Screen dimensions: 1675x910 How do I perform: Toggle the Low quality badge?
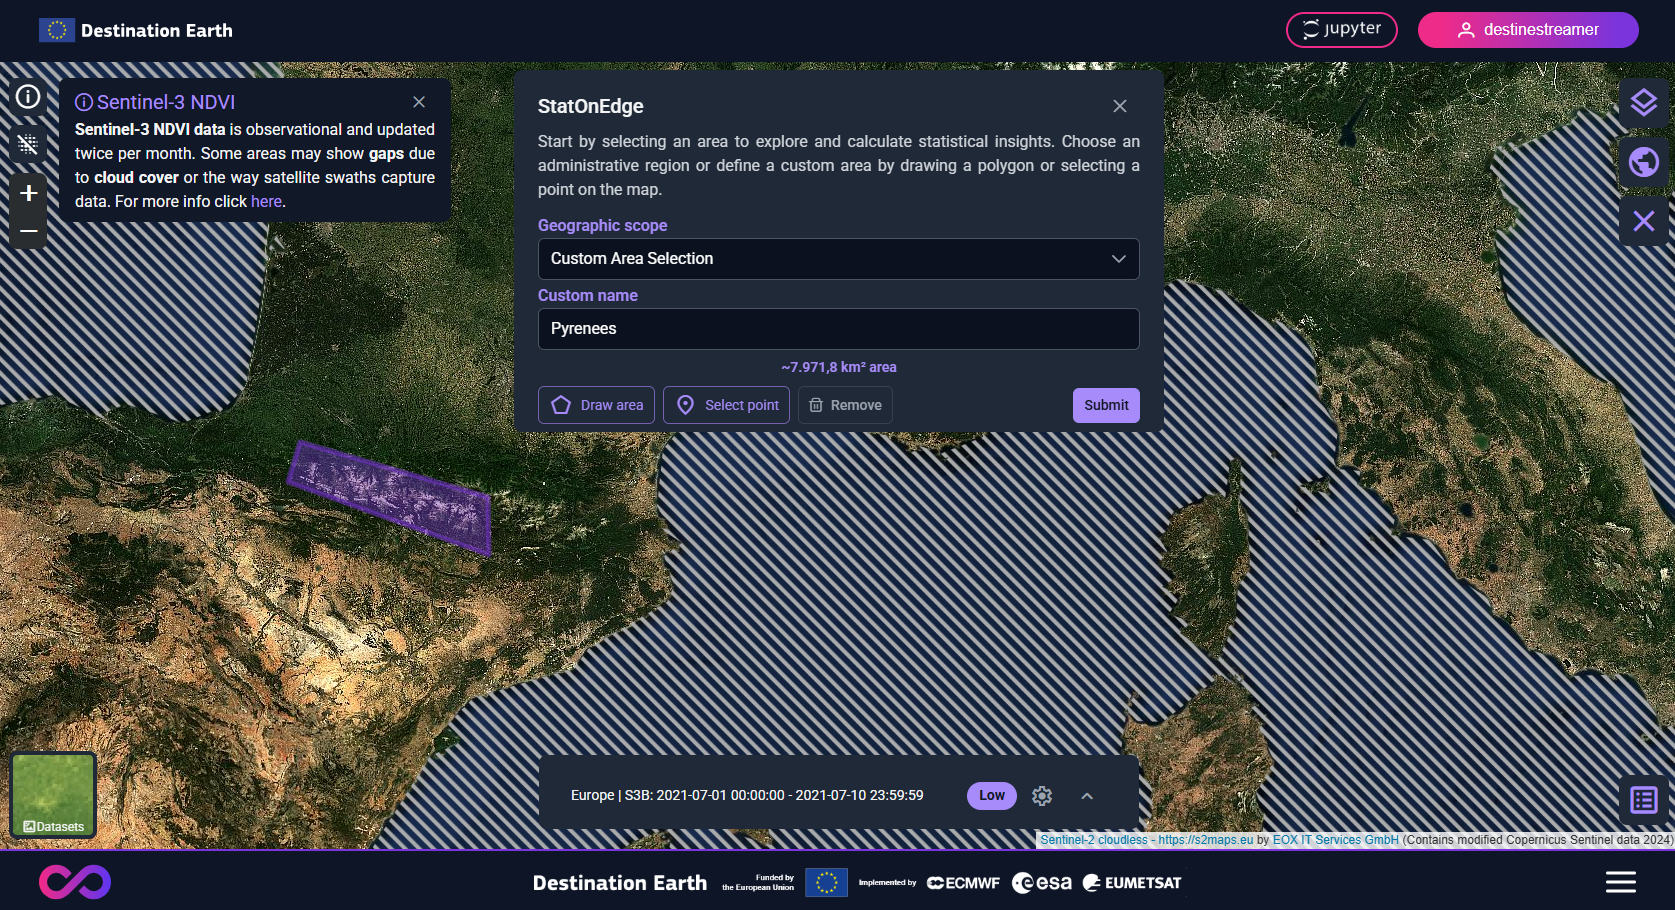click(x=991, y=796)
